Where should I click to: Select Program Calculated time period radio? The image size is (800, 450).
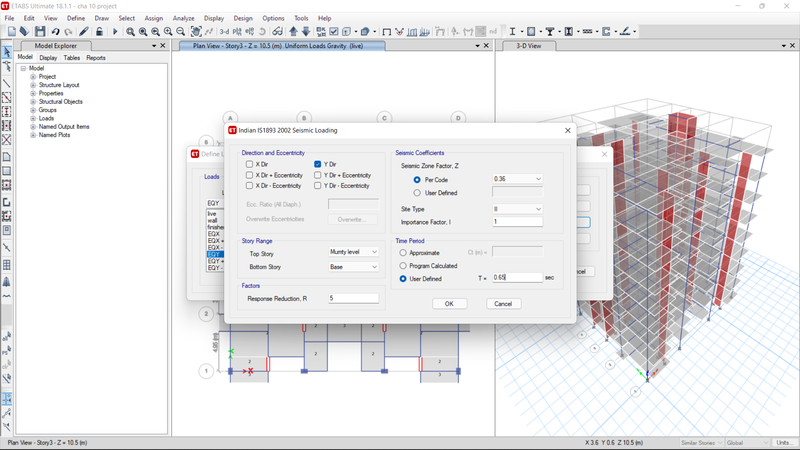[x=403, y=266]
